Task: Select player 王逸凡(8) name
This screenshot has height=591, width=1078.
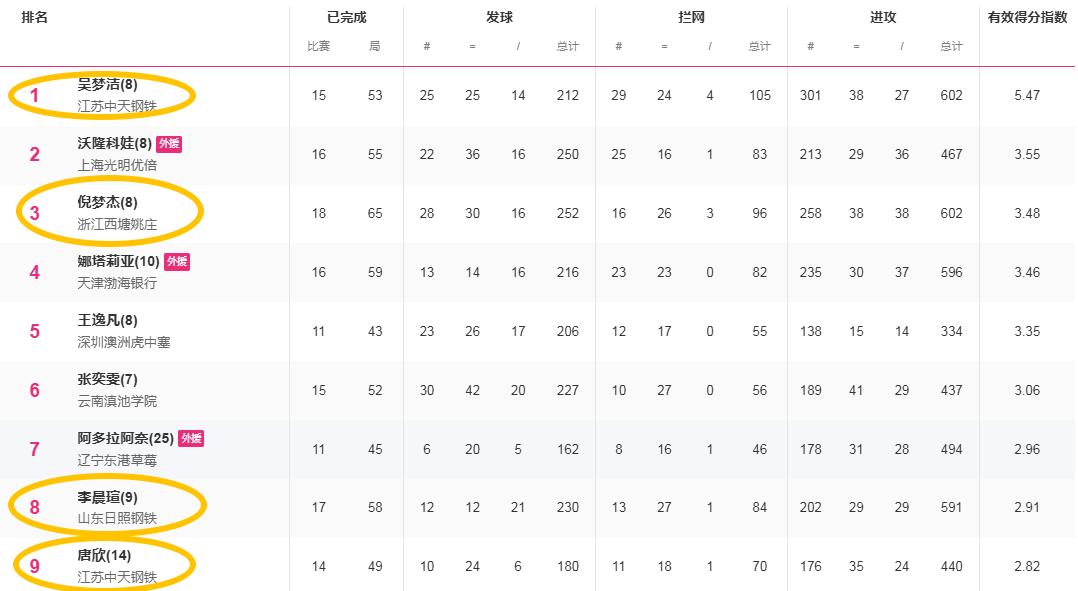Action: pyautogui.click(x=108, y=321)
